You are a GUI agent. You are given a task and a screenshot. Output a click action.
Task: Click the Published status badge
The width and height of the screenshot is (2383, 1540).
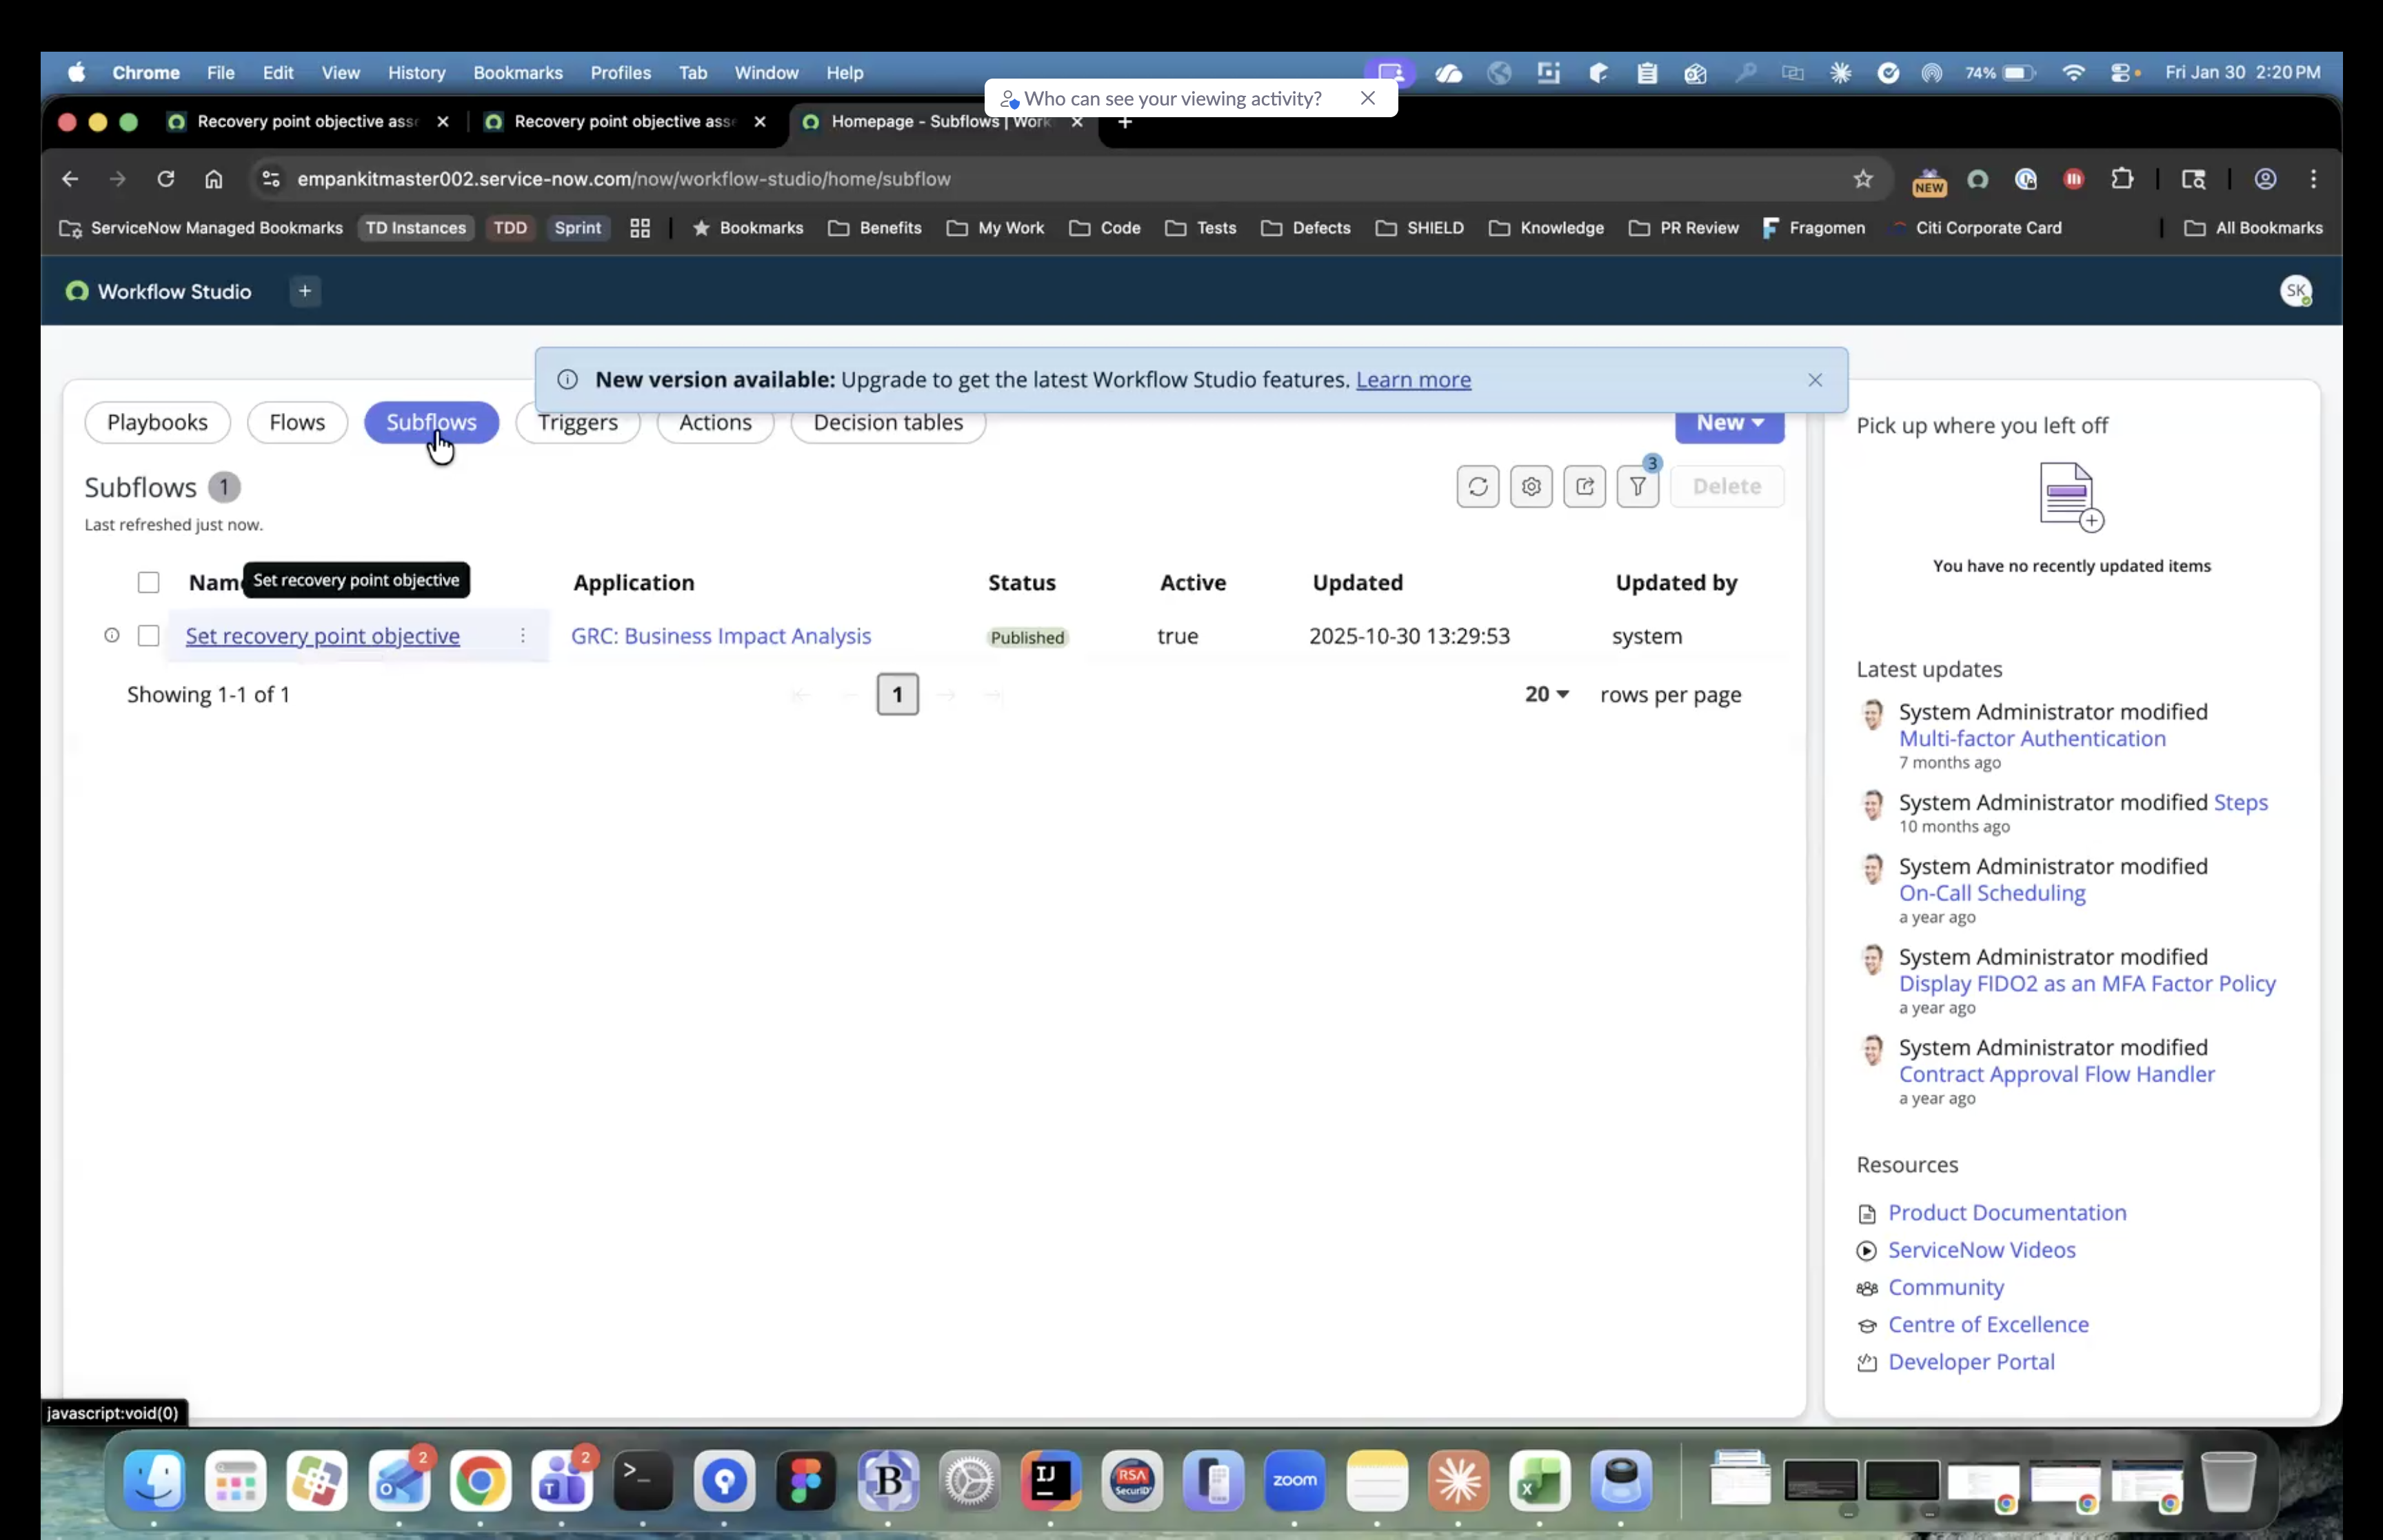pyautogui.click(x=1027, y=637)
